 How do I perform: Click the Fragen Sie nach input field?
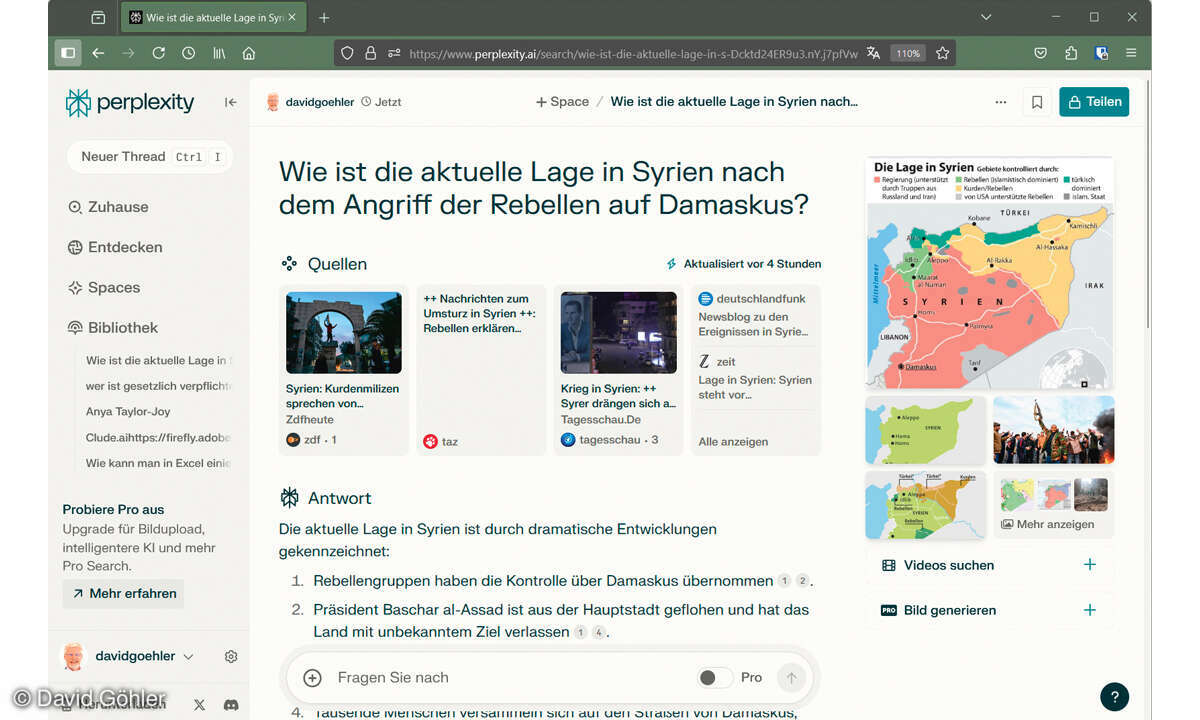510,678
